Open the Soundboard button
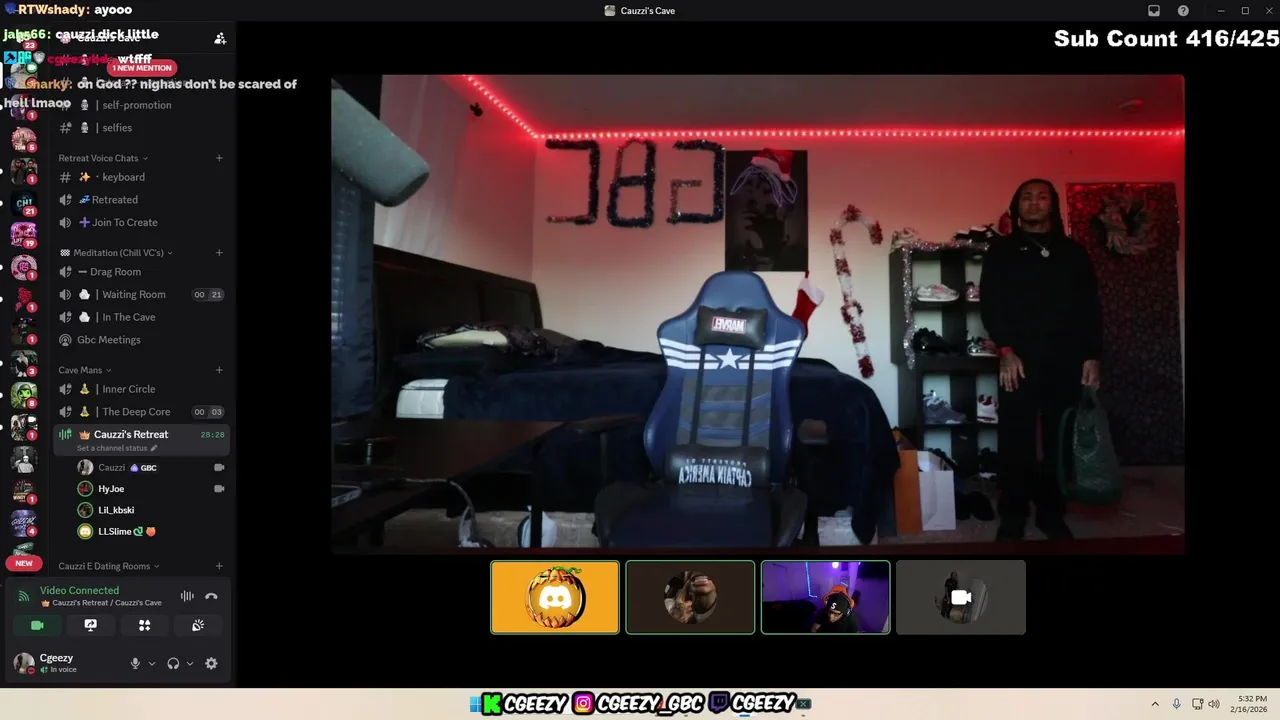The image size is (1280, 720). point(198,625)
